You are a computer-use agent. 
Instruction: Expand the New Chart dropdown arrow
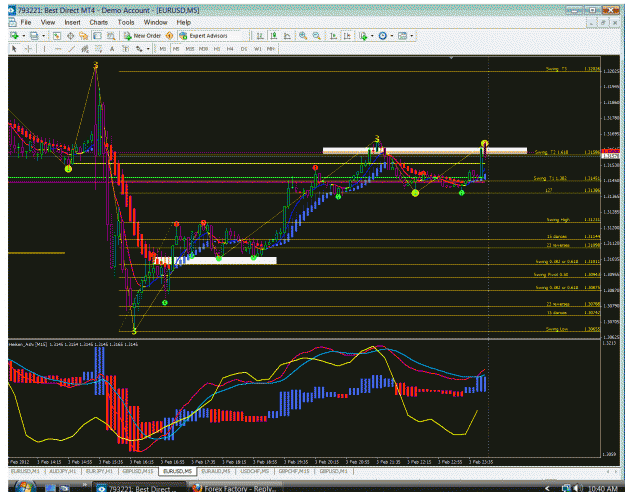pyautogui.click(x=24, y=36)
